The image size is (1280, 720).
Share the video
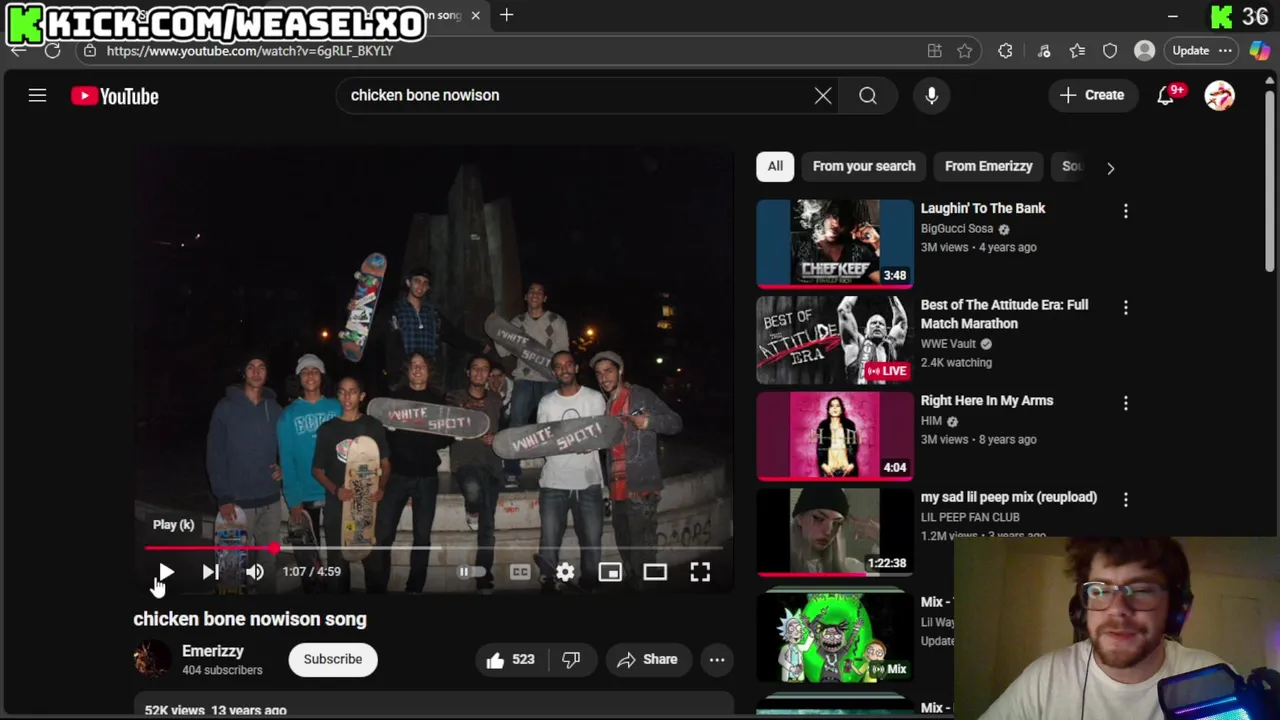pos(647,659)
